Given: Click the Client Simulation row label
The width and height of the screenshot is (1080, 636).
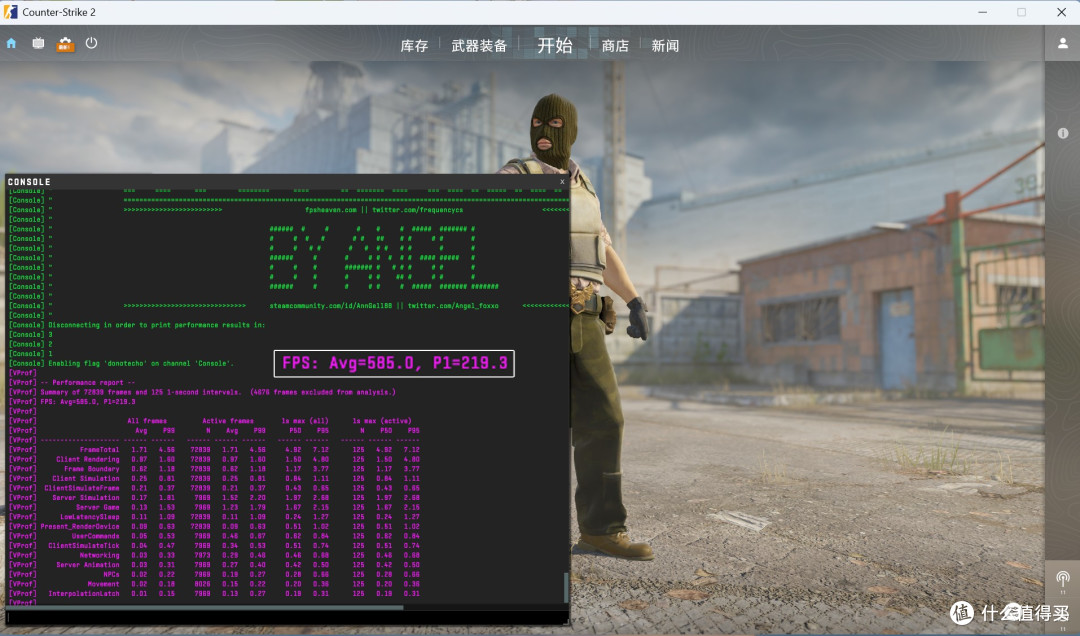Looking at the screenshot, I should click(85, 479).
